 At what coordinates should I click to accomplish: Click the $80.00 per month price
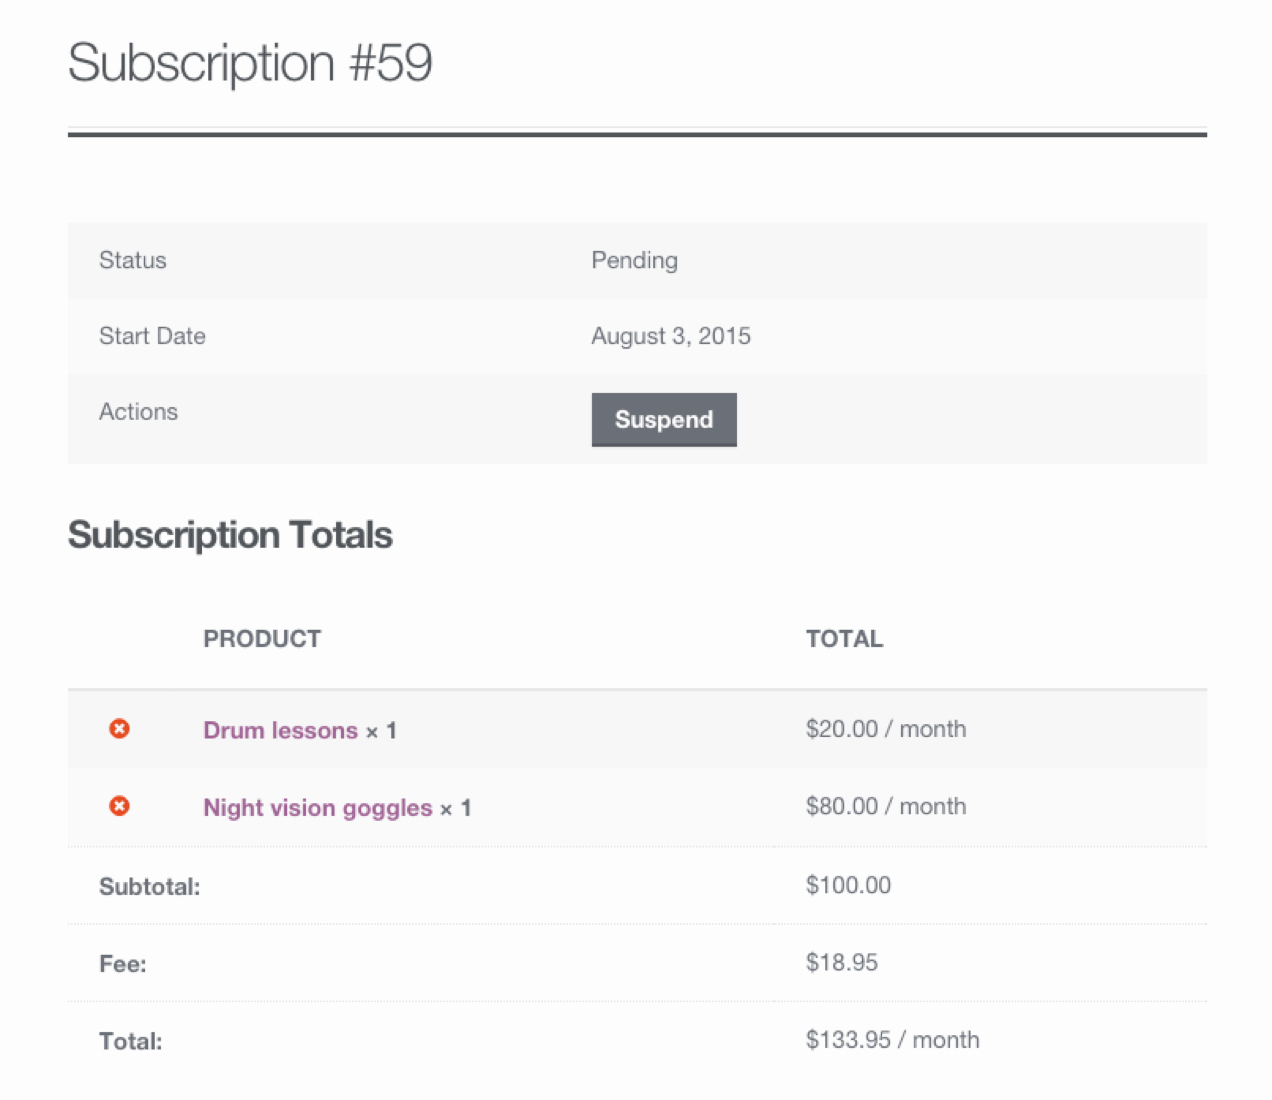[886, 806]
